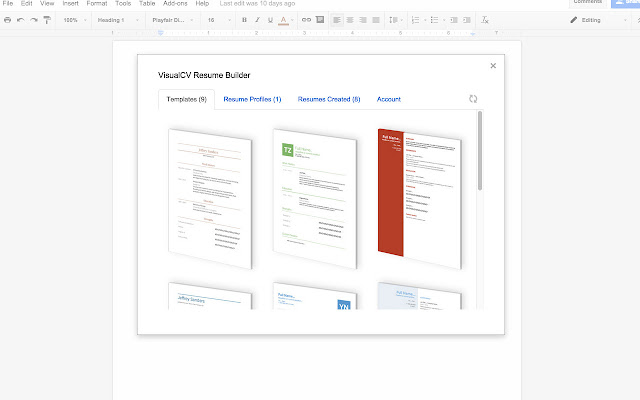
Task: Toggle Bold formatting
Action: click(244, 20)
